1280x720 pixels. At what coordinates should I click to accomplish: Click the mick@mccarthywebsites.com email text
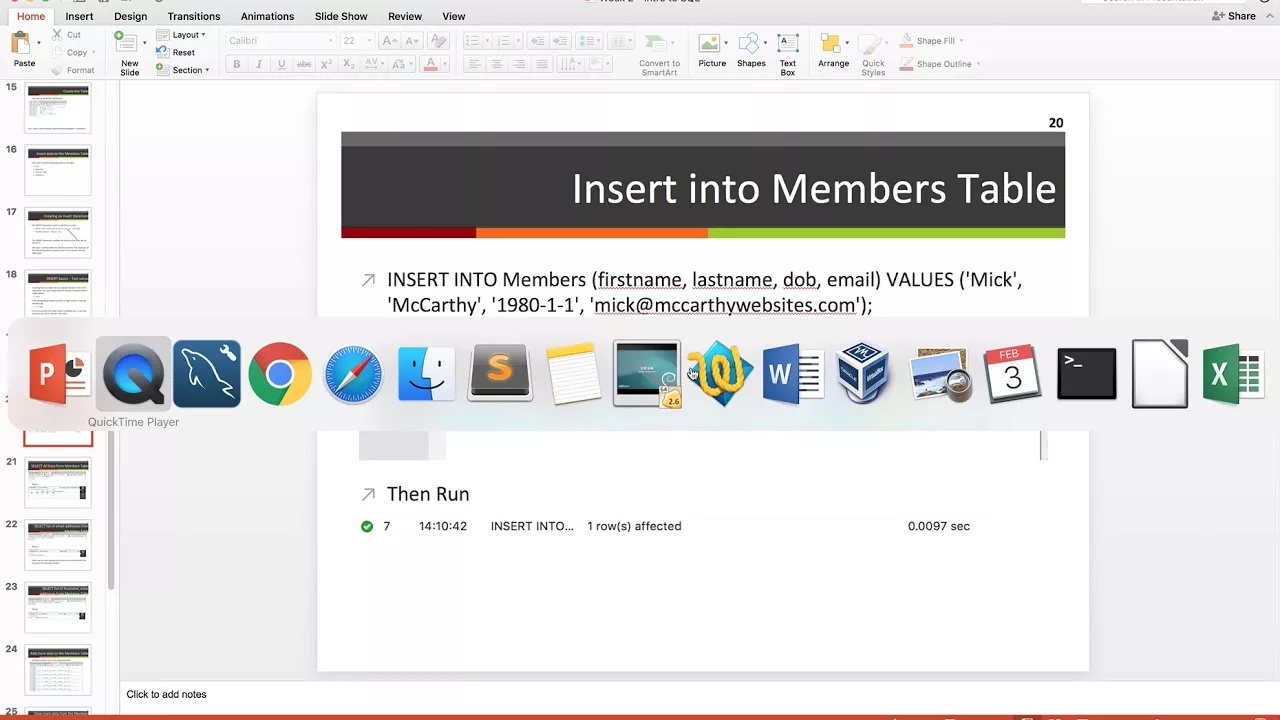coord(727,306)
